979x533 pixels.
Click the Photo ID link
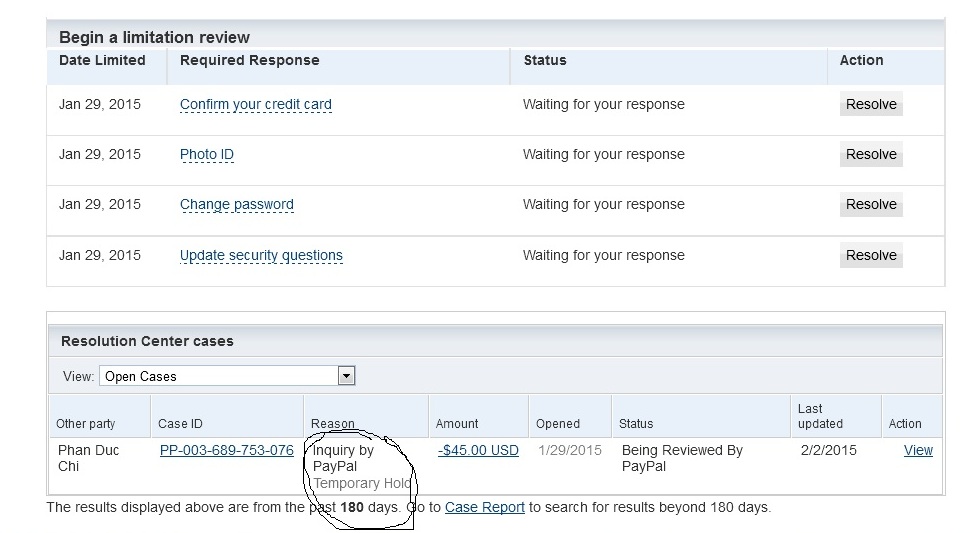pos(206,154)
